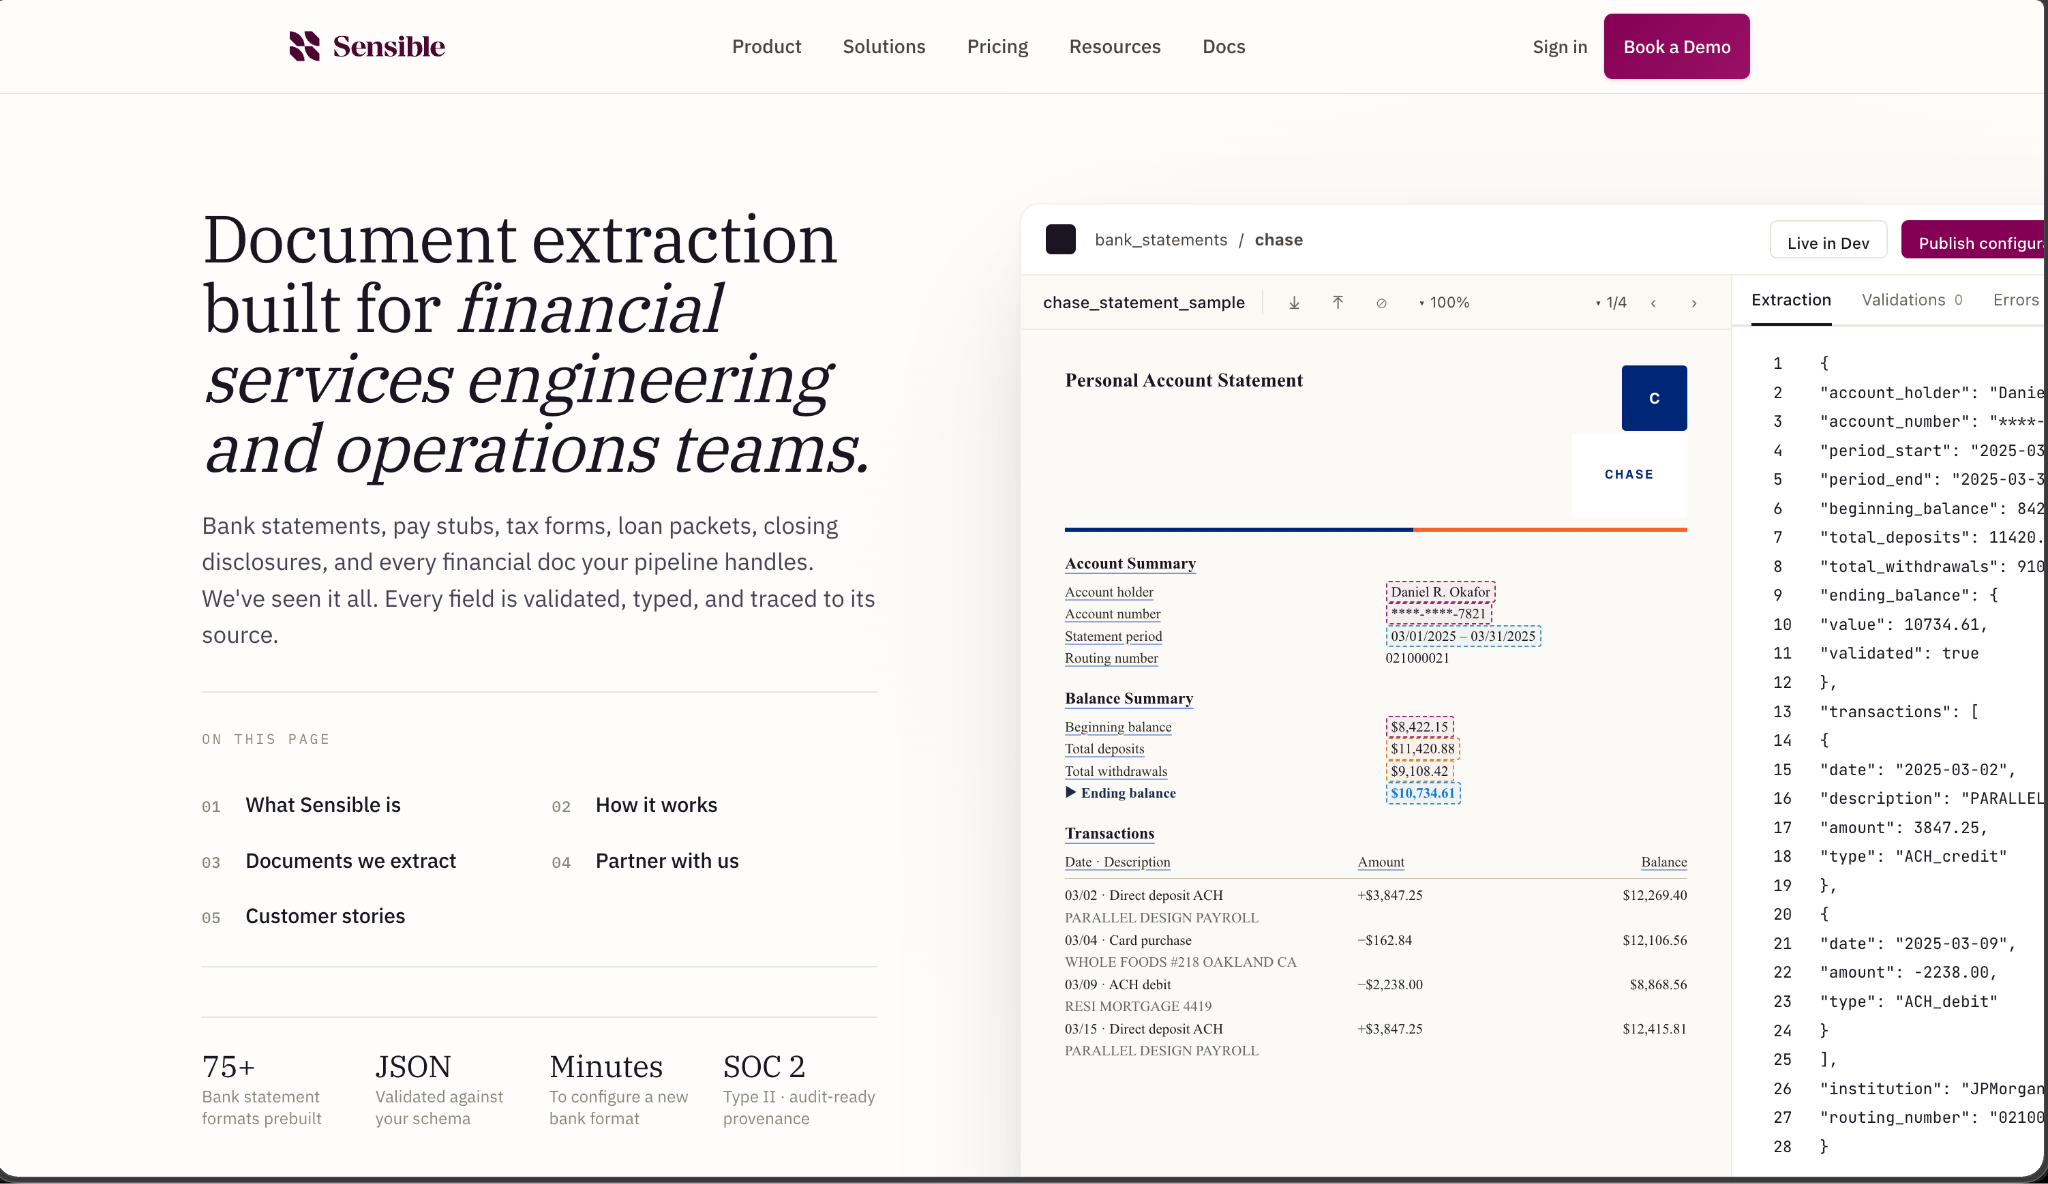The image size is (2048, 1184).
Task: Switch to the Errors tab
Action: click(2016, 300)
